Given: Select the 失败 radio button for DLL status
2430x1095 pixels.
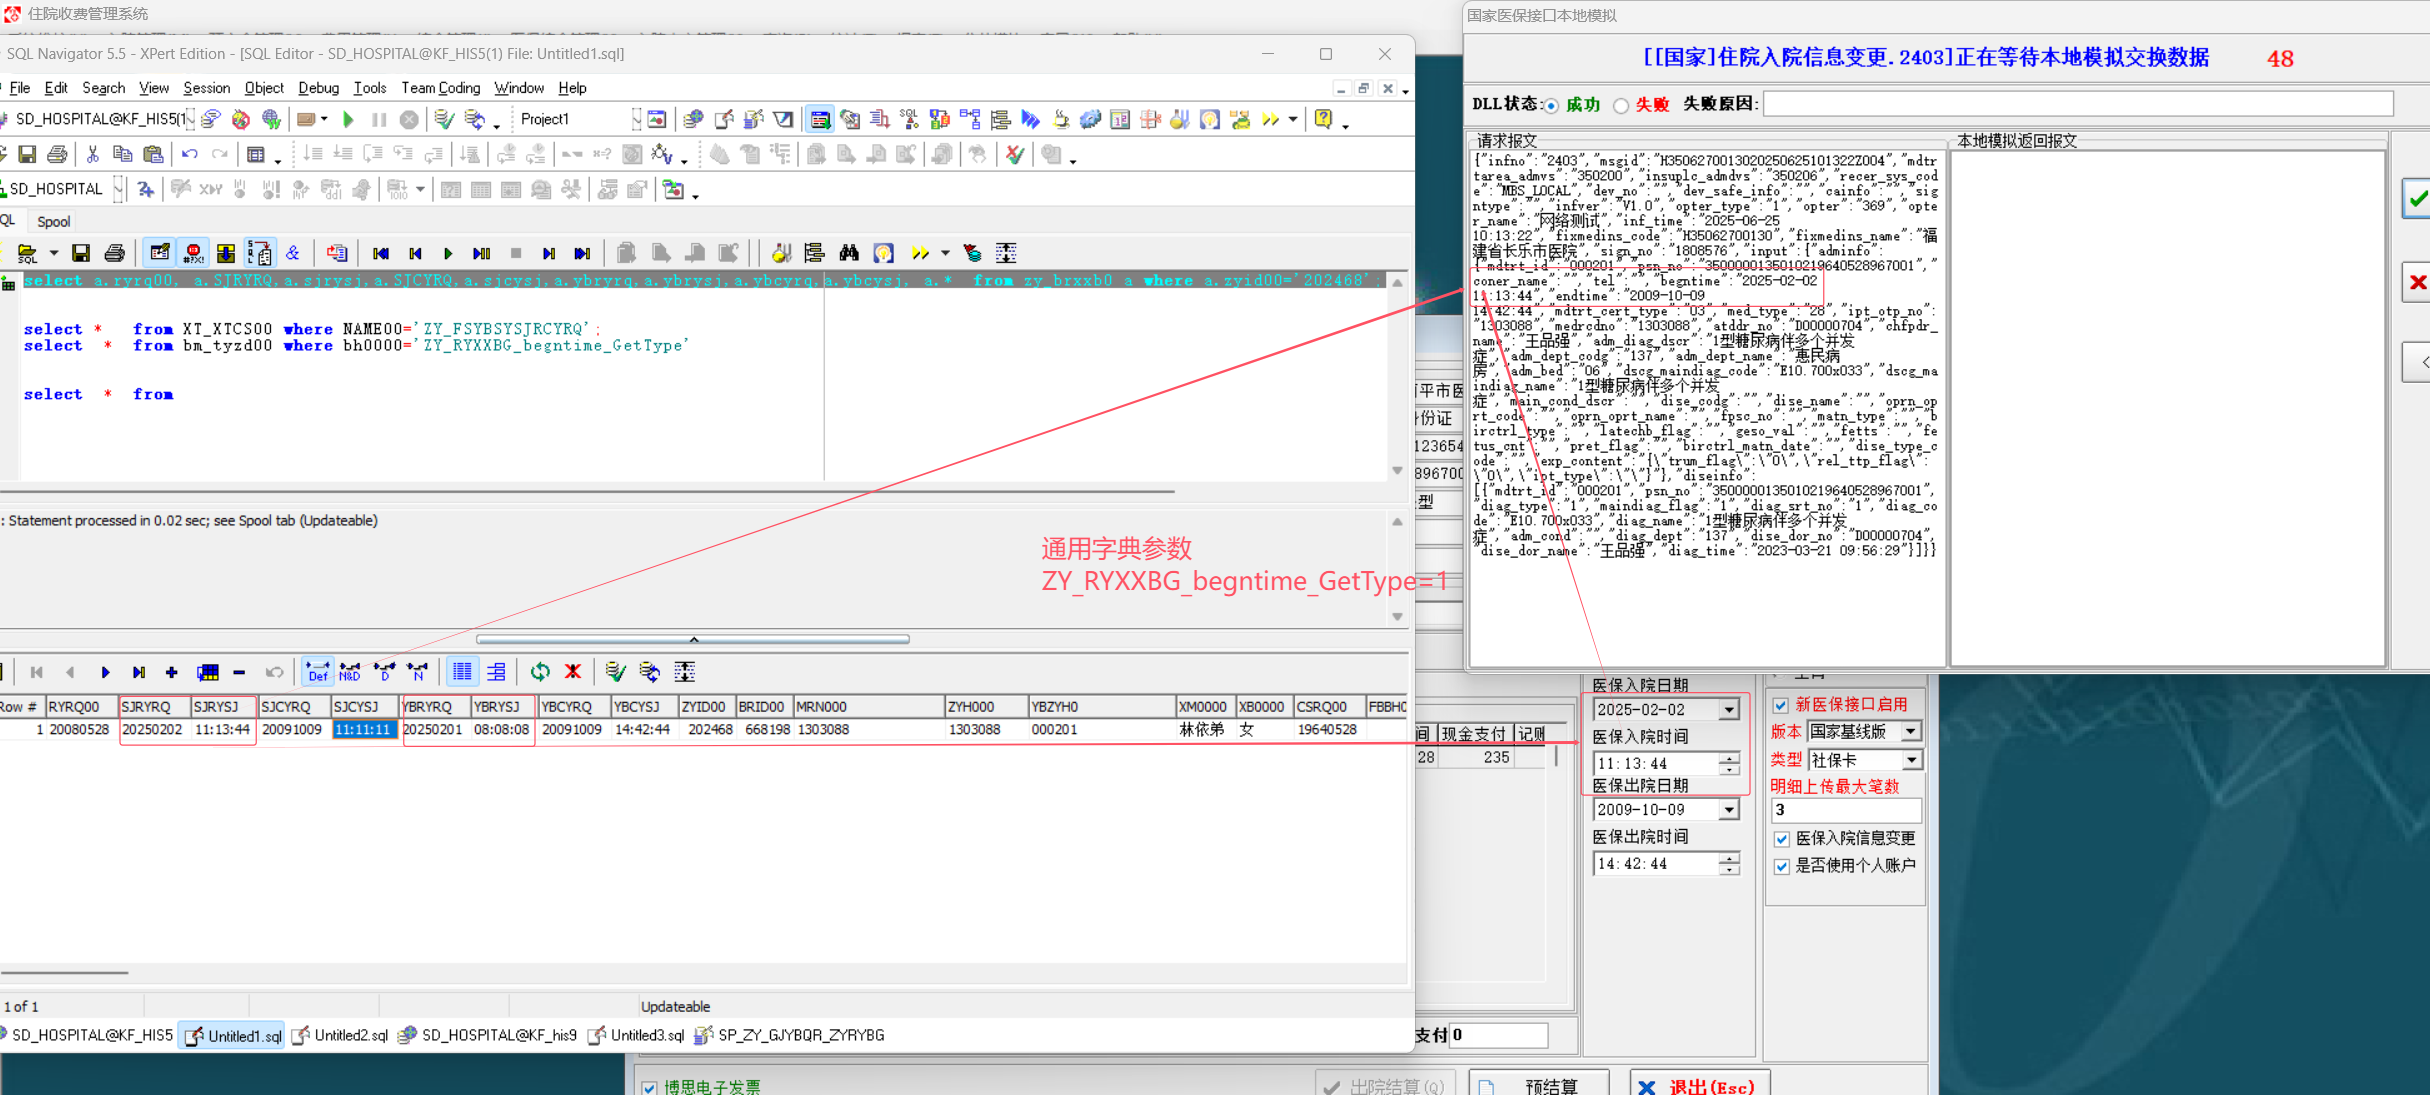Looking at the screenshot, I should [x=1621, y=105].
